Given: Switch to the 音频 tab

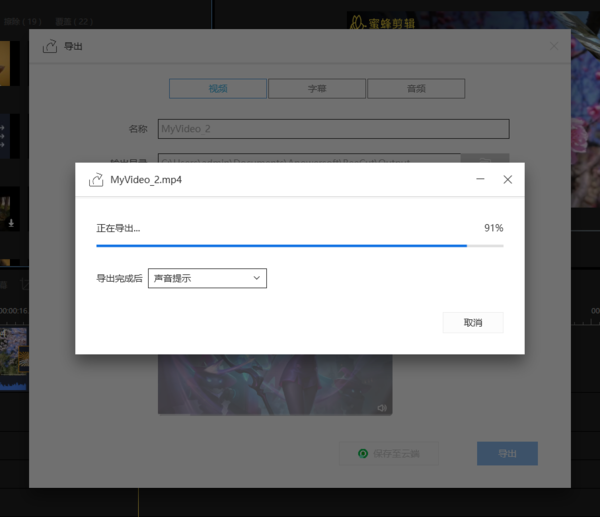Looking at the screenshot, I should [x=415, y=89].
